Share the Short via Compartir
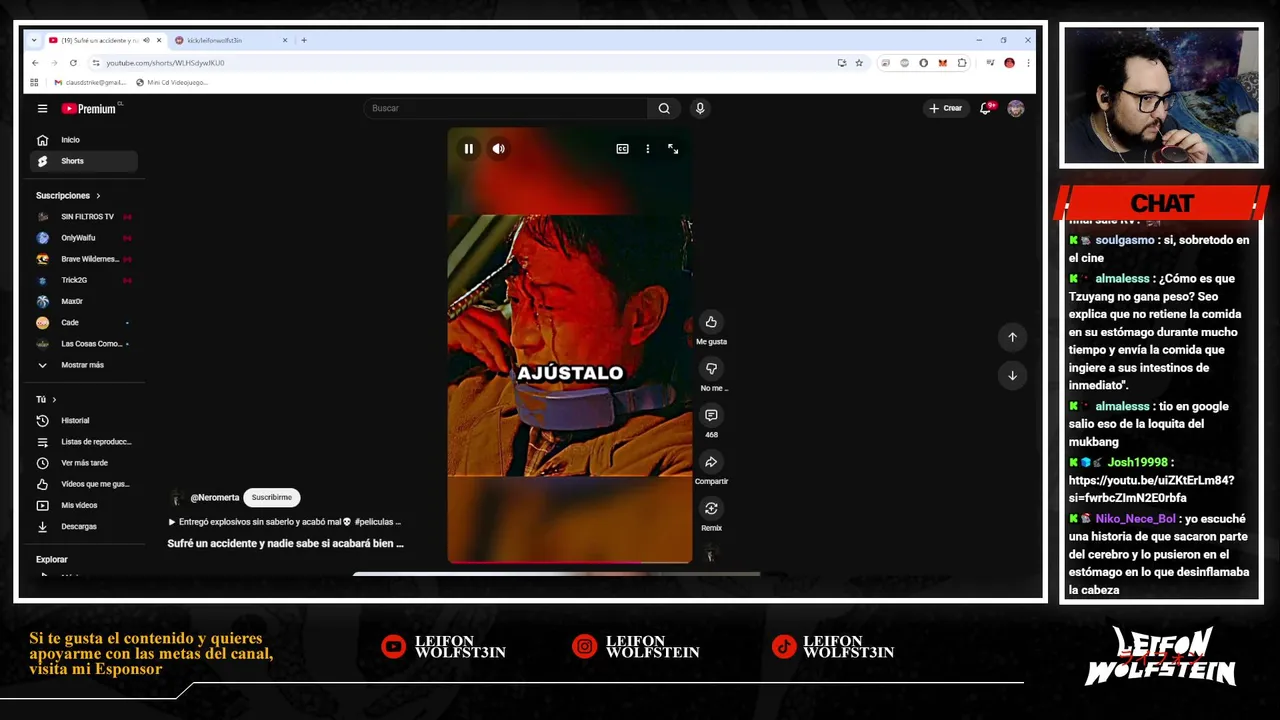The image size is (1280, 720). (x=711, y=462)
